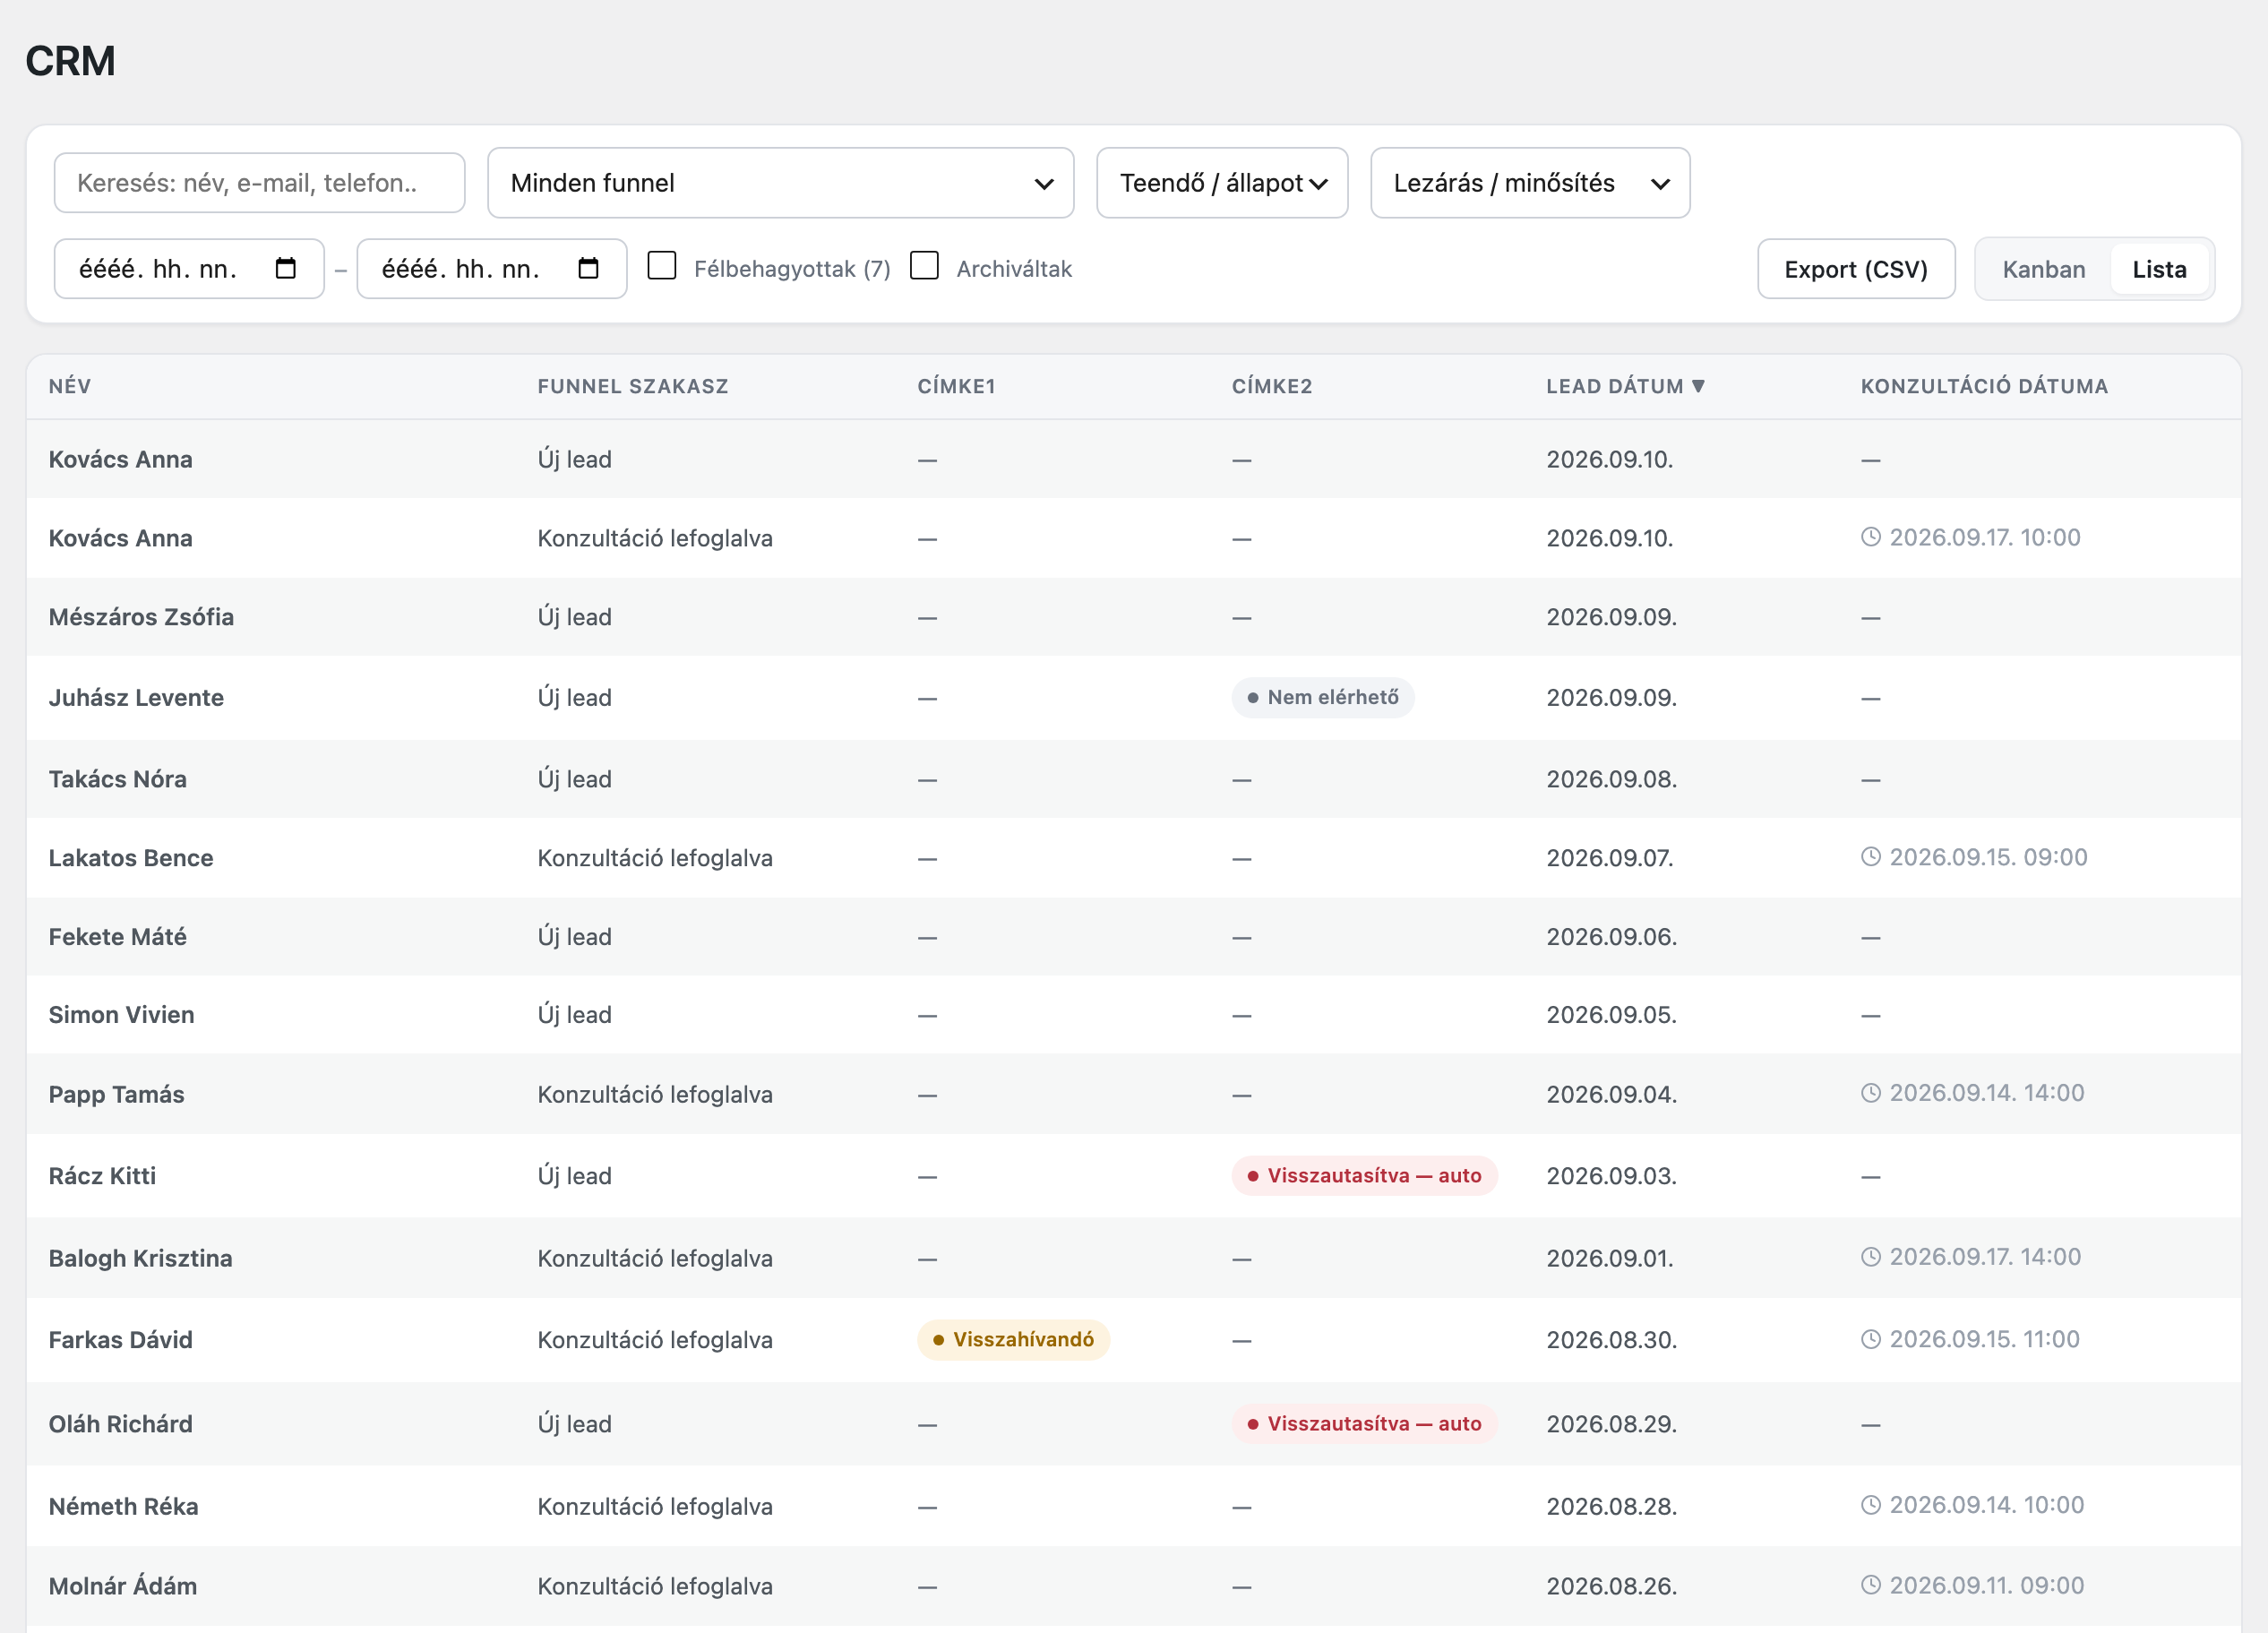The height and width of the screenshot is (1633, 2268).
Task: Open the Takács Nóra lead
Action: point(1133,779)
